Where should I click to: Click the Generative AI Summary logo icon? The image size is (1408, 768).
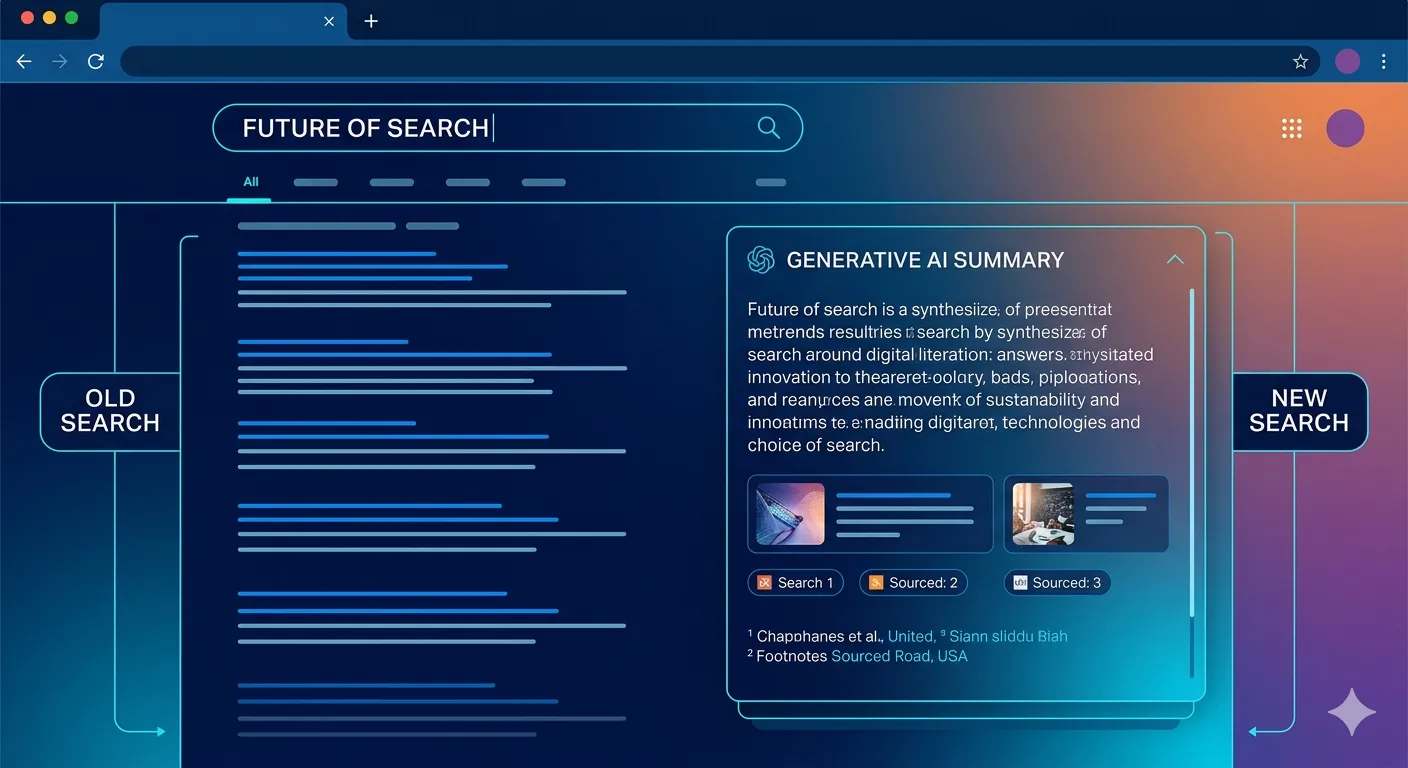pyautogui.click(x=761, y=260)
